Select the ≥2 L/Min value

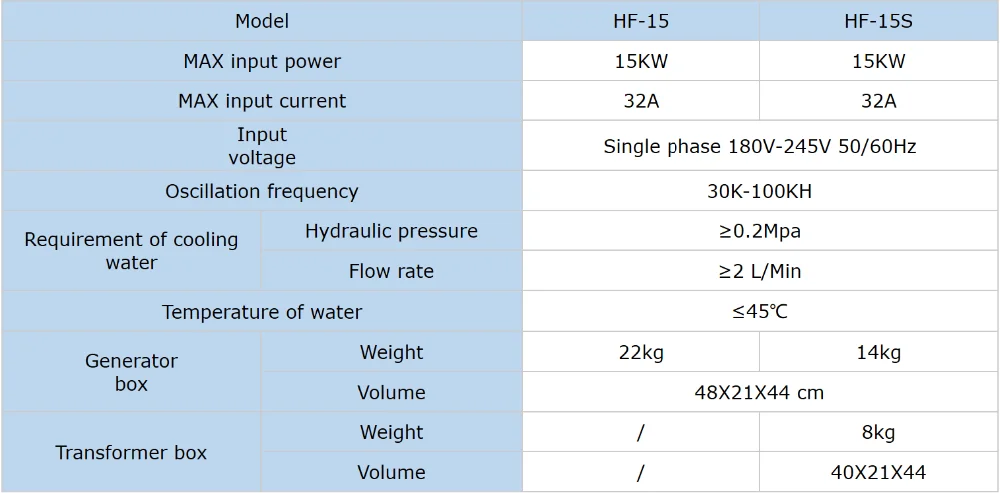point(760,271)
